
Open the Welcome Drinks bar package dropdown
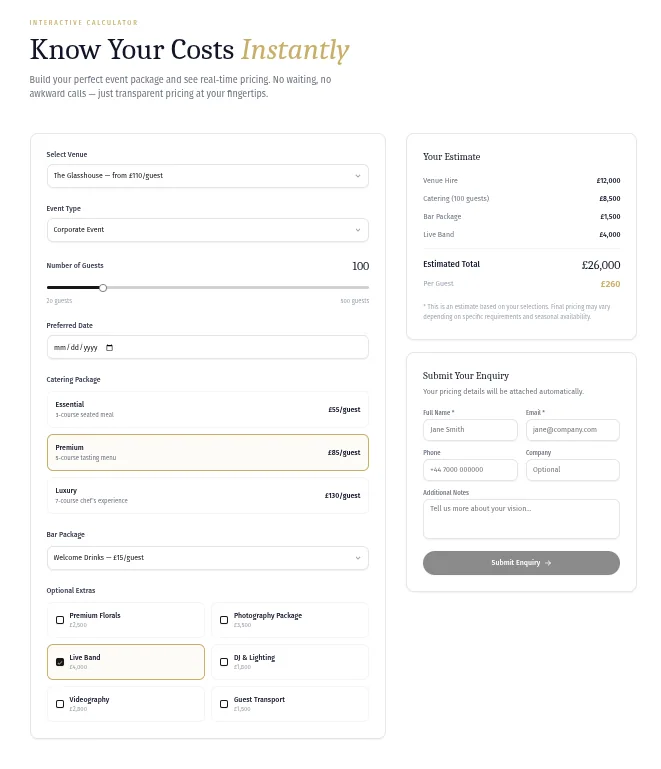200,558
